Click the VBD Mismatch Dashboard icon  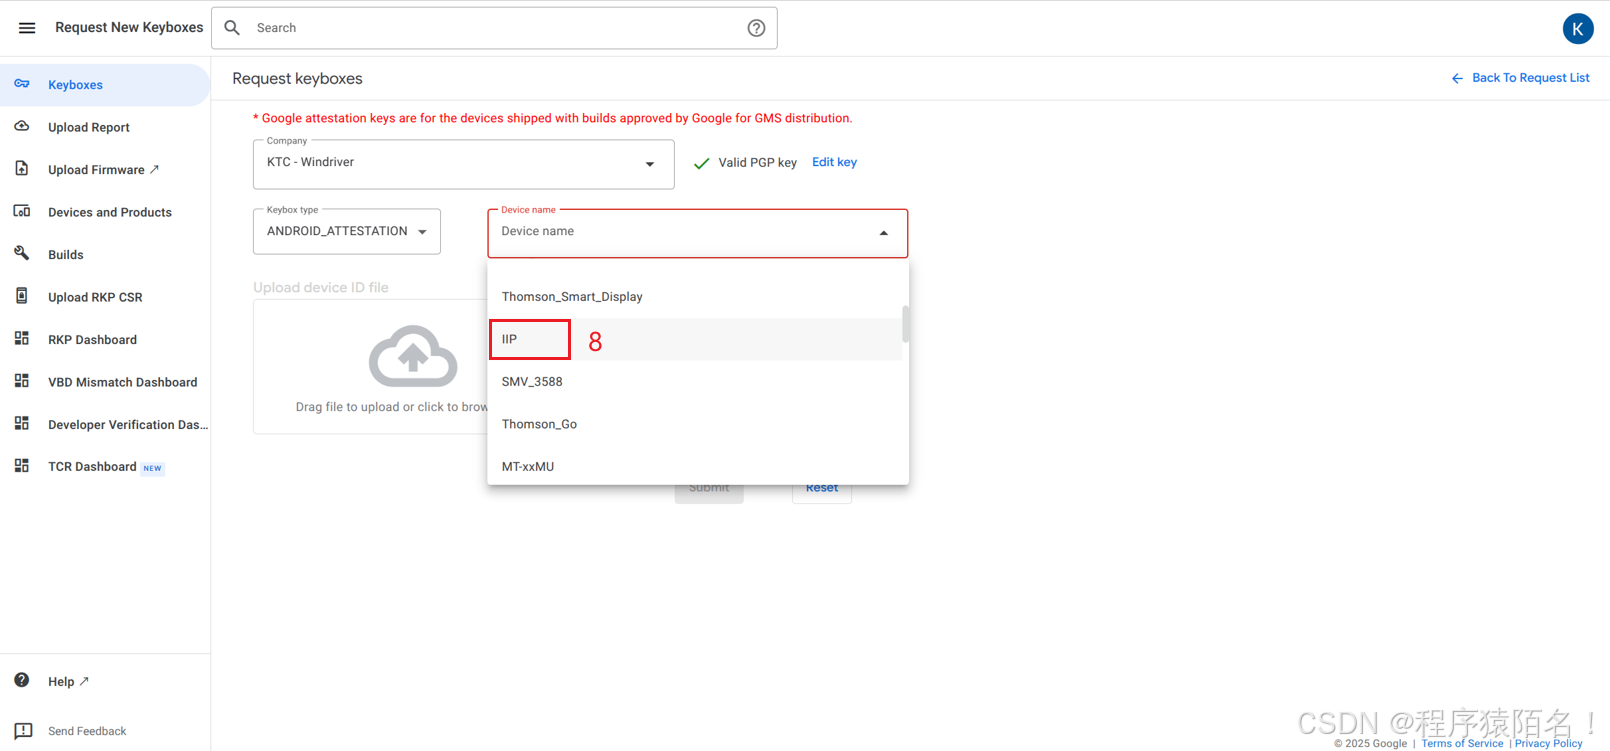pos(22,381)
